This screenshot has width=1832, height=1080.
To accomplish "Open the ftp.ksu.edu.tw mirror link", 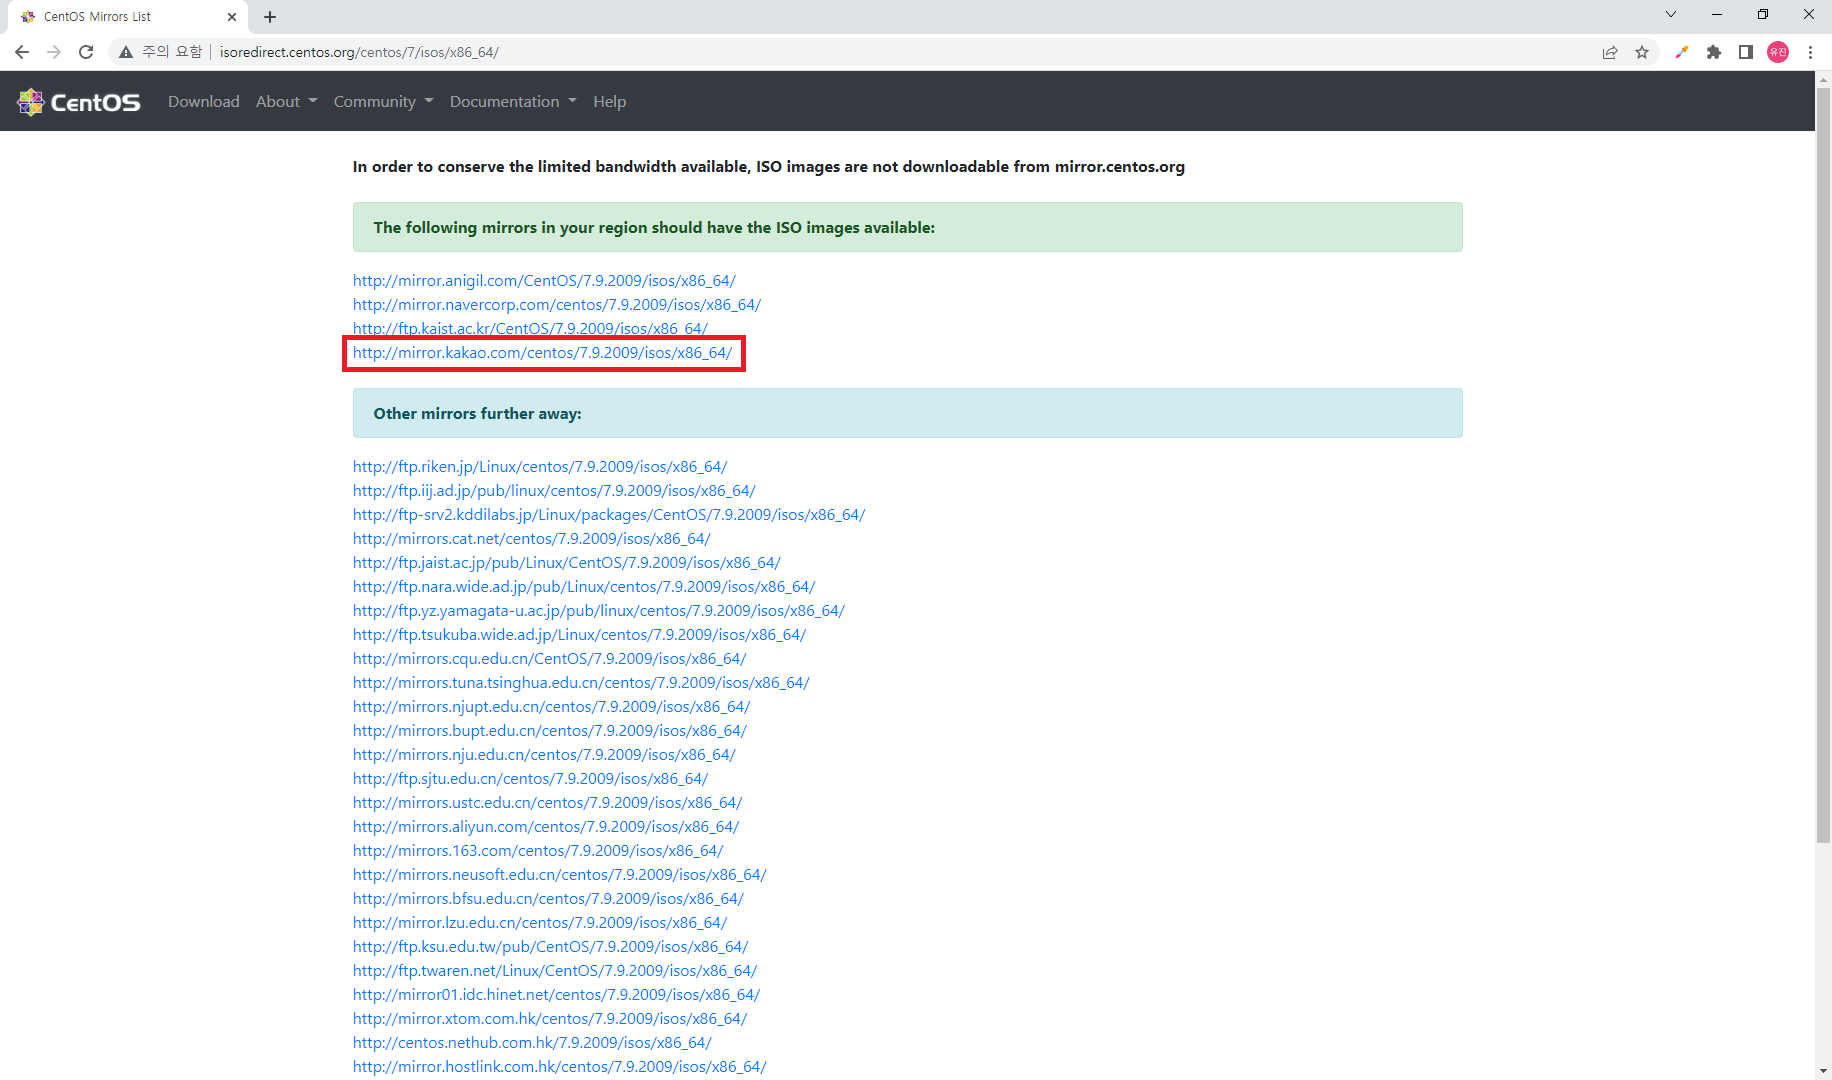I will (550, 947).
